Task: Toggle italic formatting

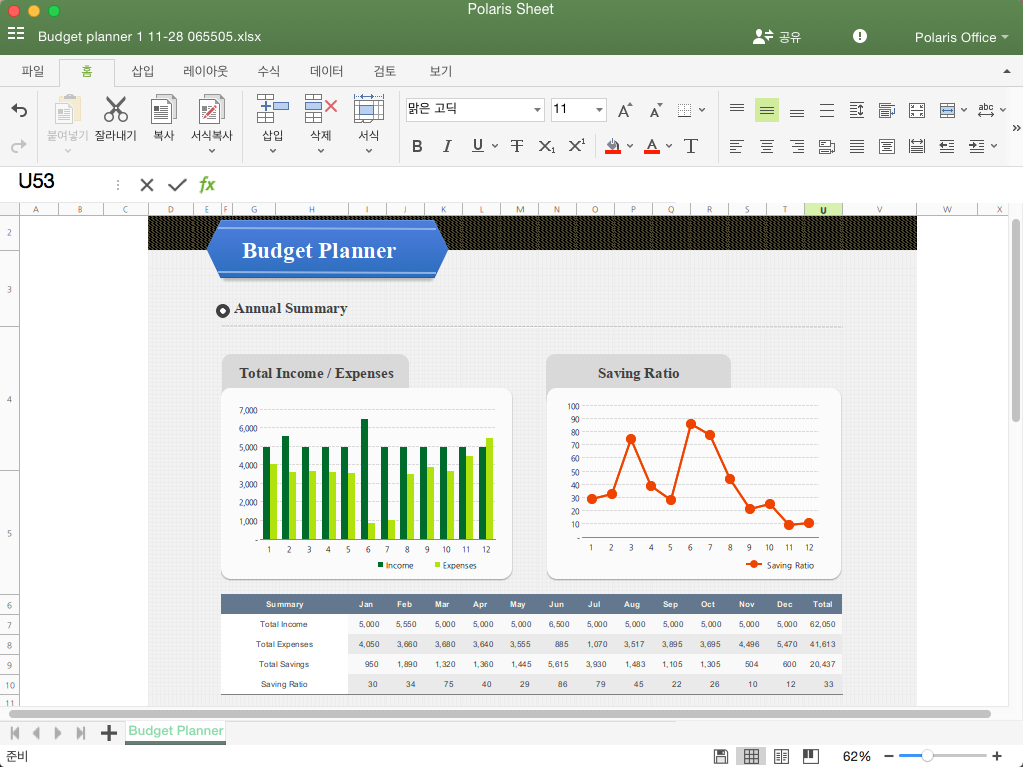Action: pos(447,146)
